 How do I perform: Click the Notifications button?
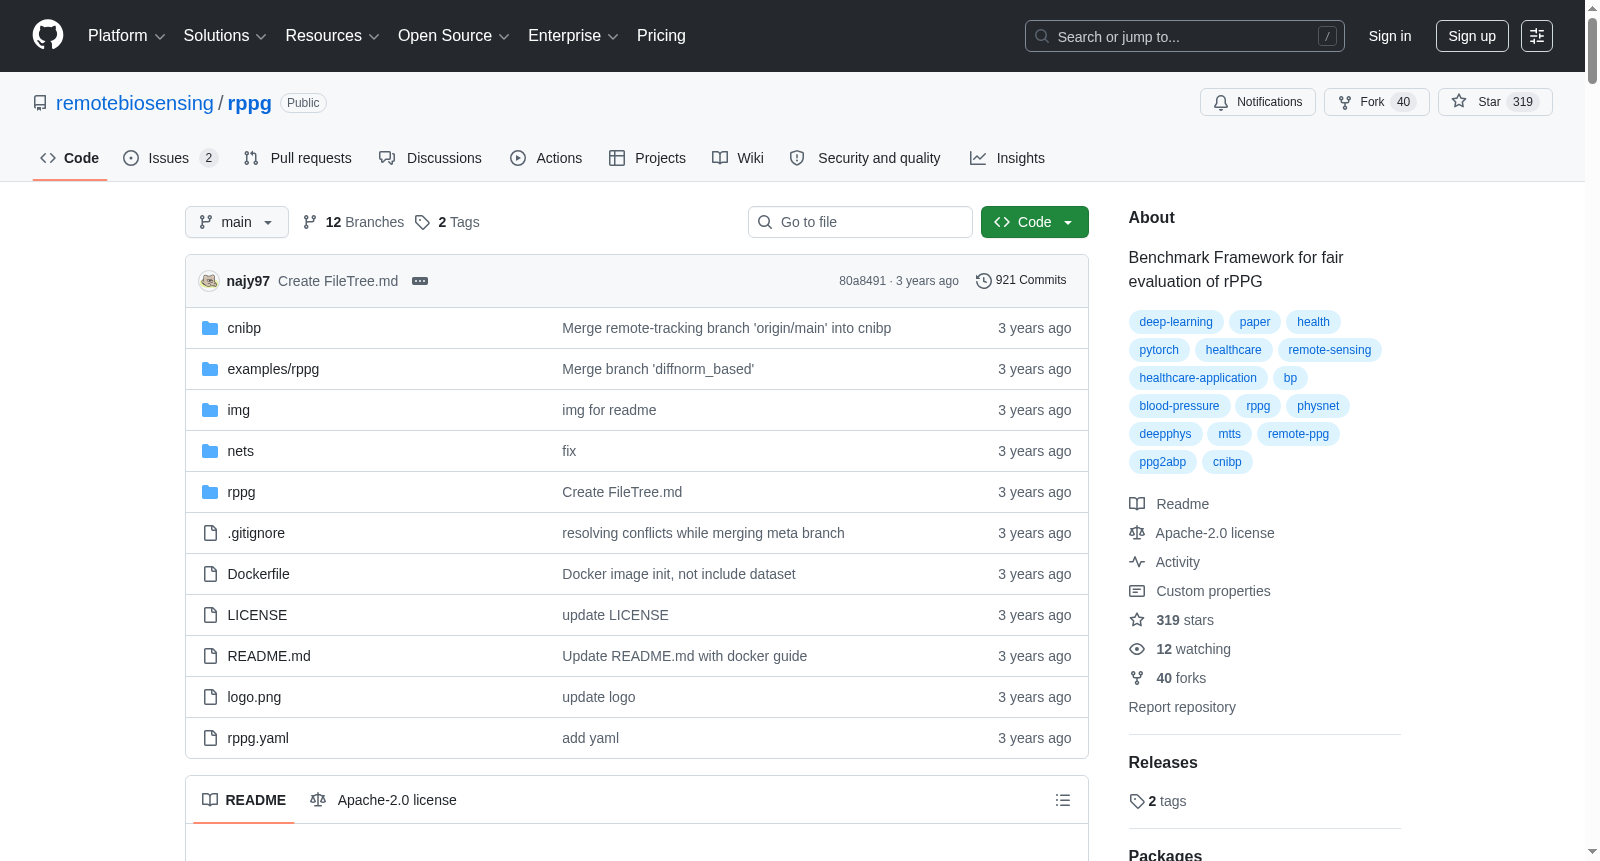point(1258,102)
